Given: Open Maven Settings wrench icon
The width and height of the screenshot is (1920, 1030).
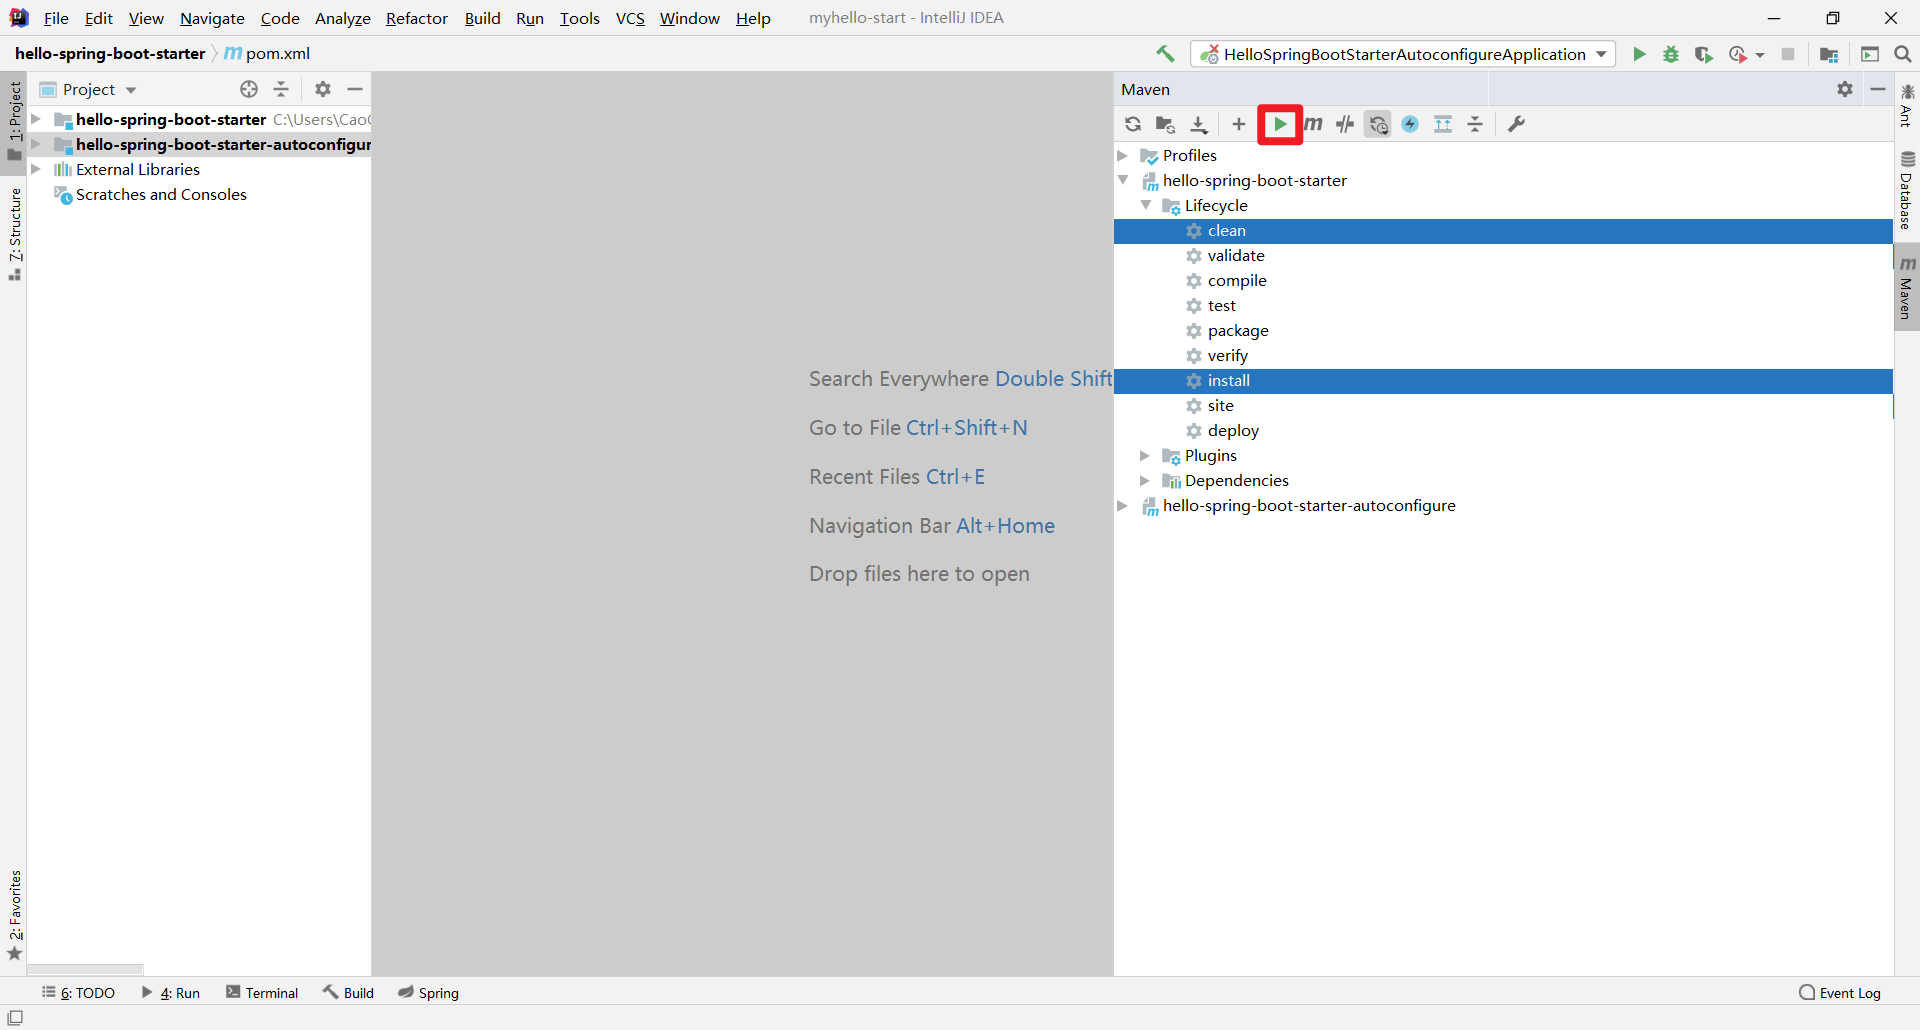Looking at the screenshot, I should pyautogui.click(x=1517, y=124).
